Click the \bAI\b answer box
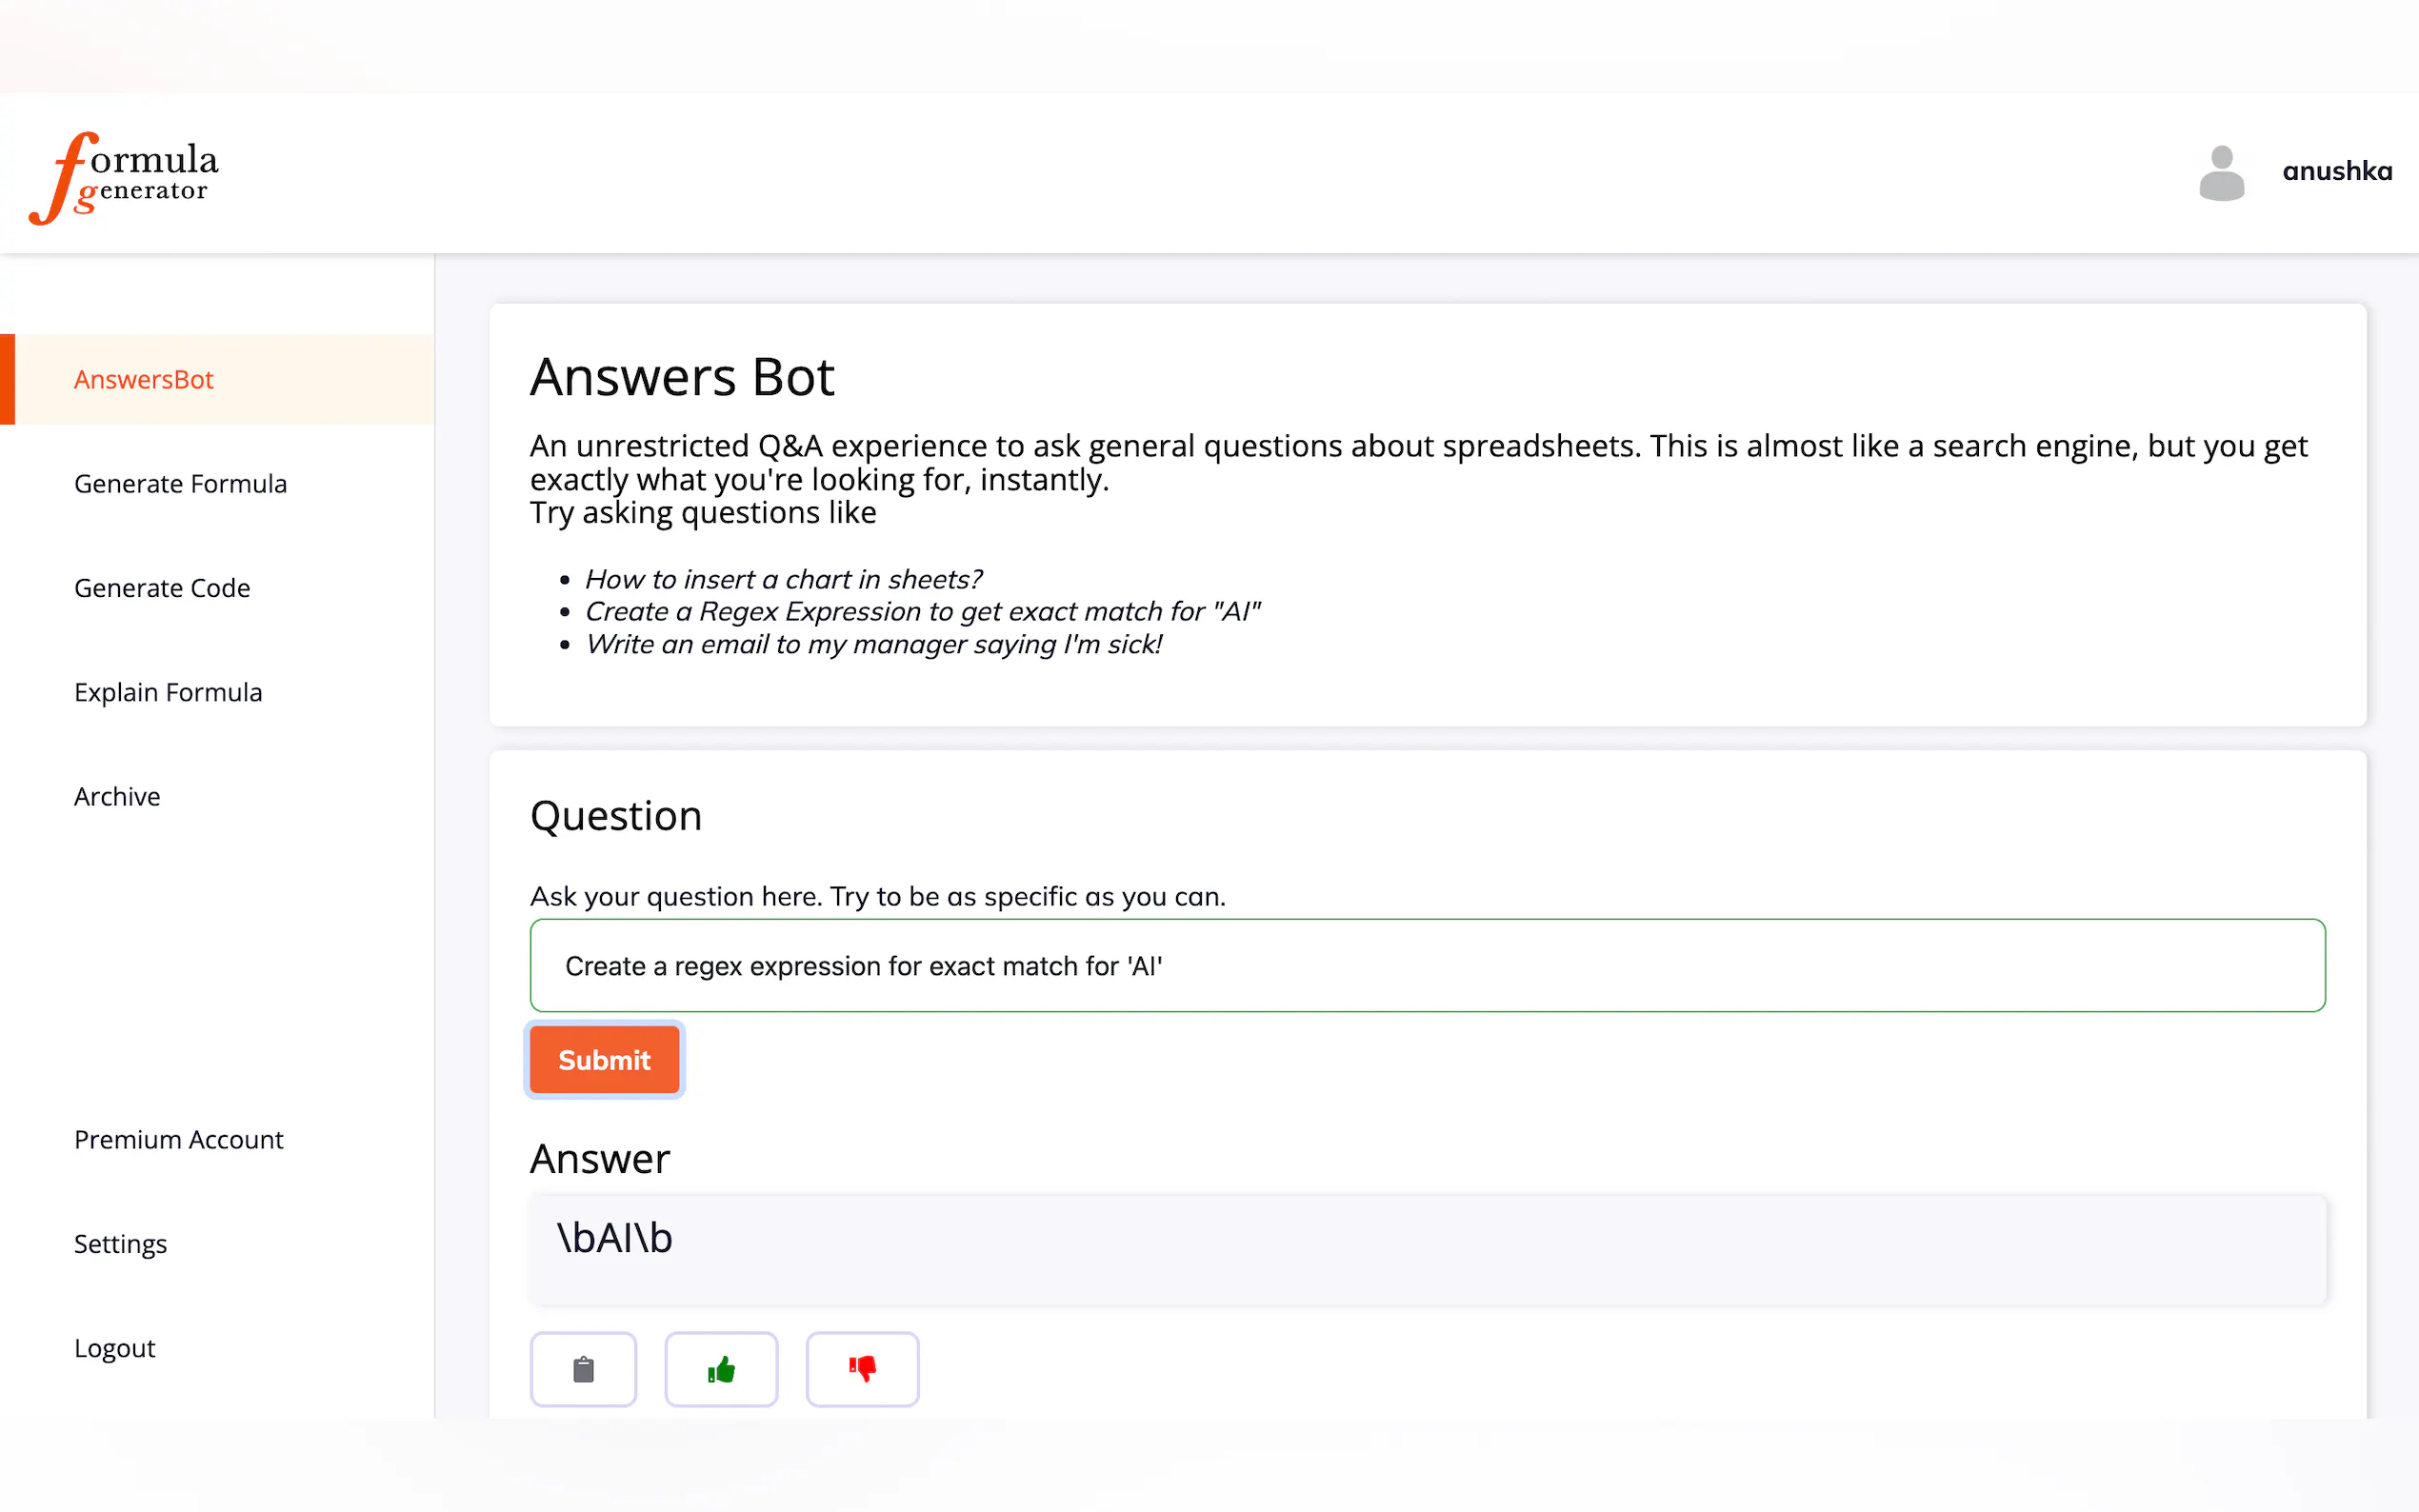 click(x=1427, y=1250)
